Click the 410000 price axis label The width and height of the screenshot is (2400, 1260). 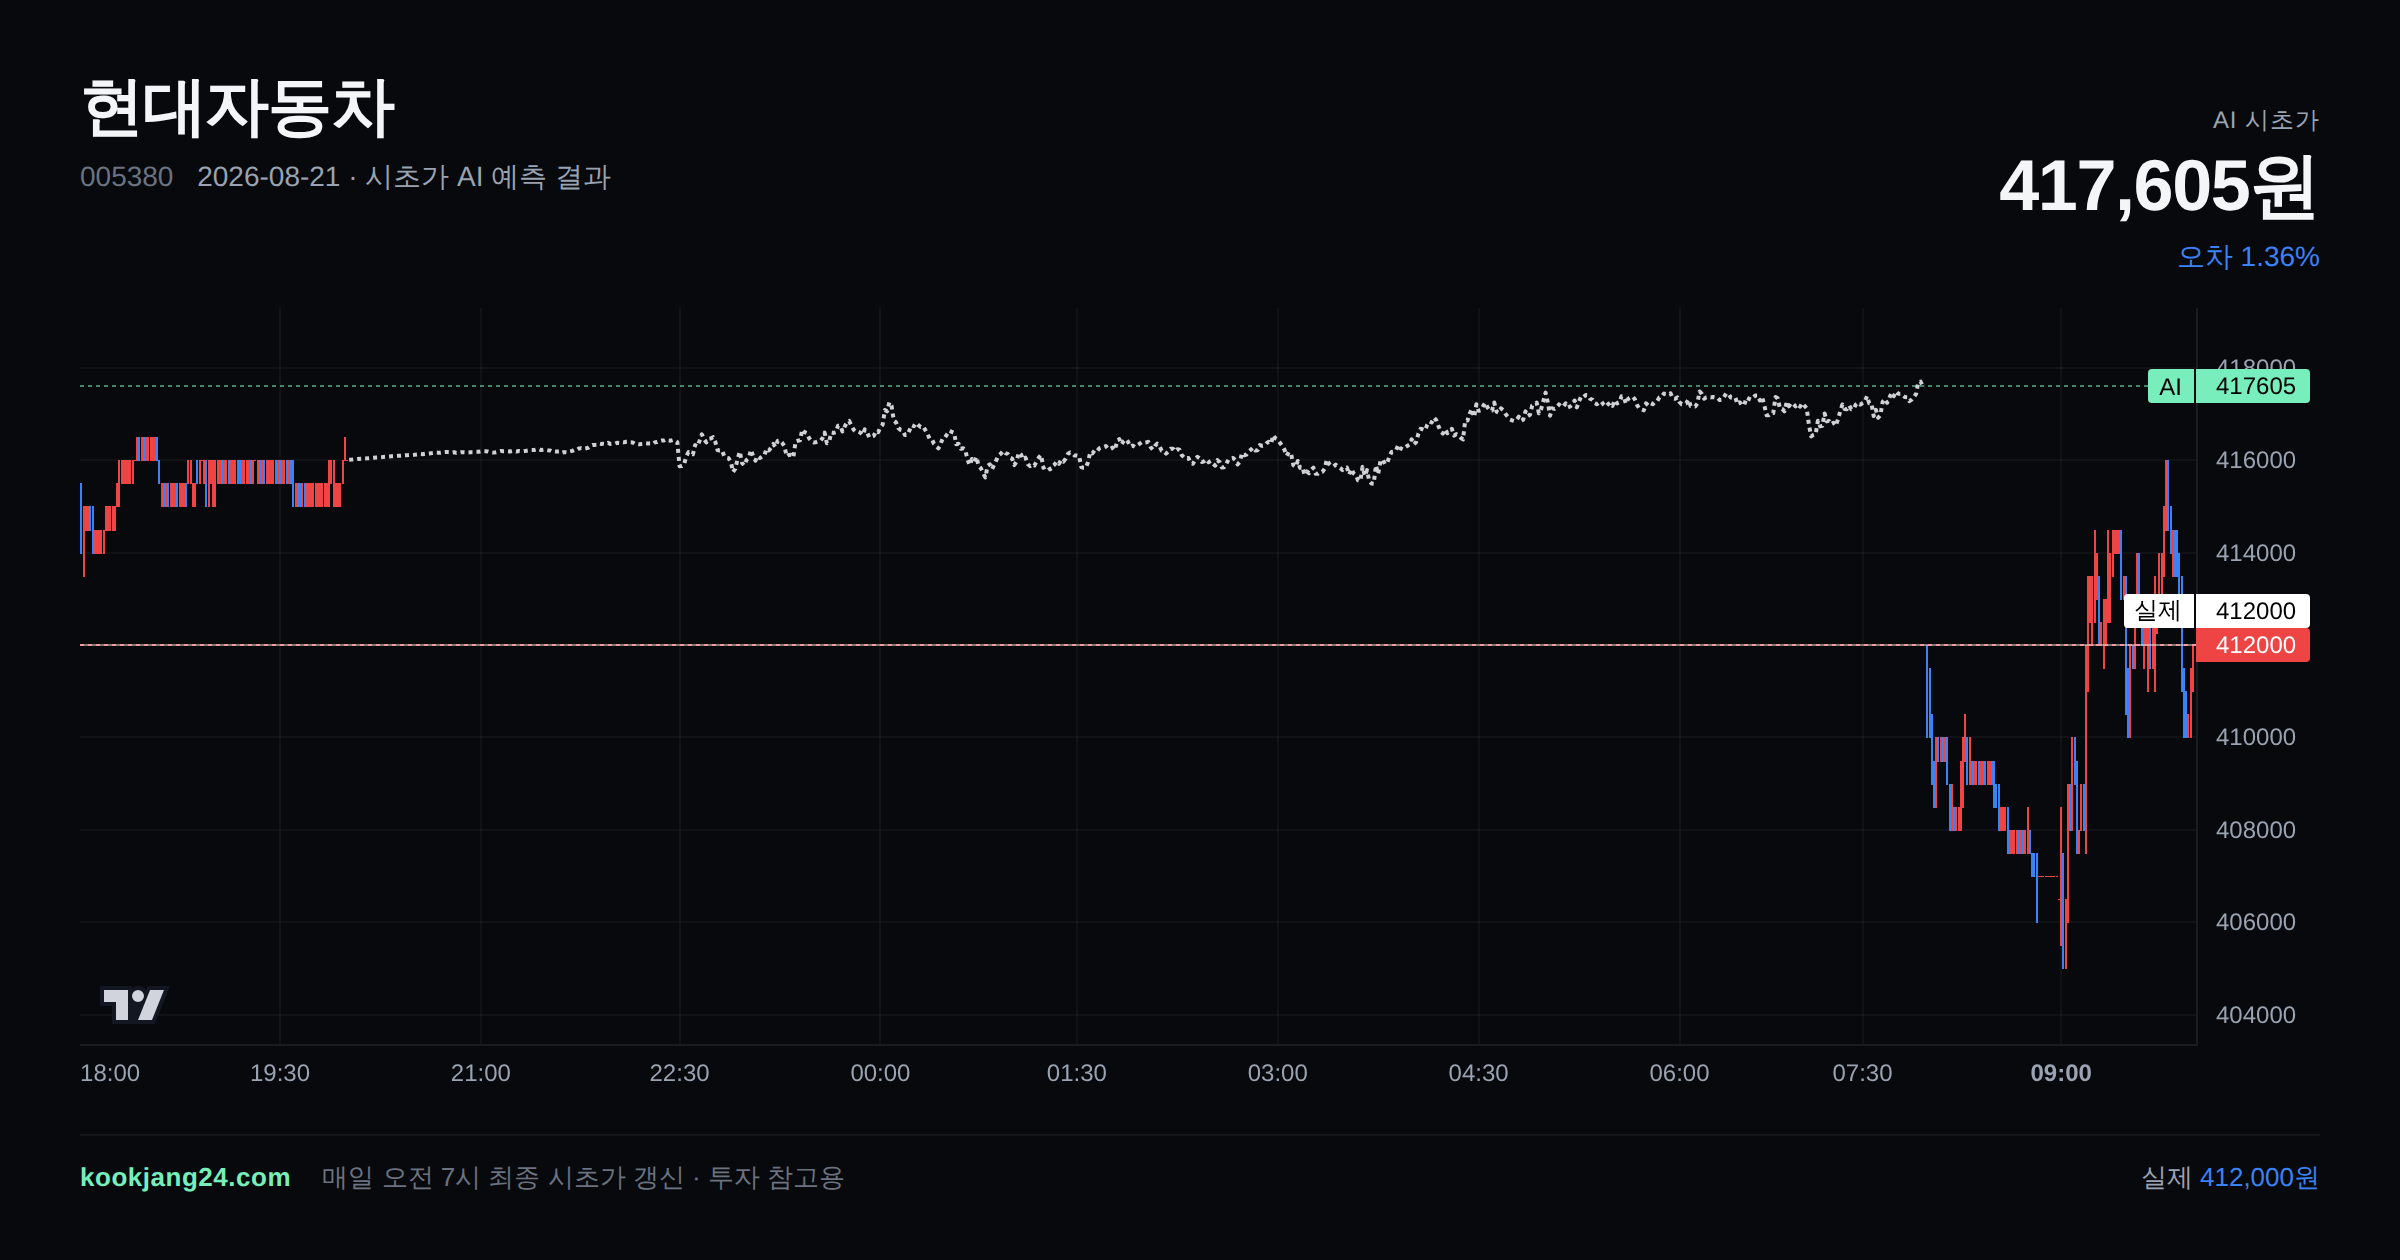[2255, 737]
